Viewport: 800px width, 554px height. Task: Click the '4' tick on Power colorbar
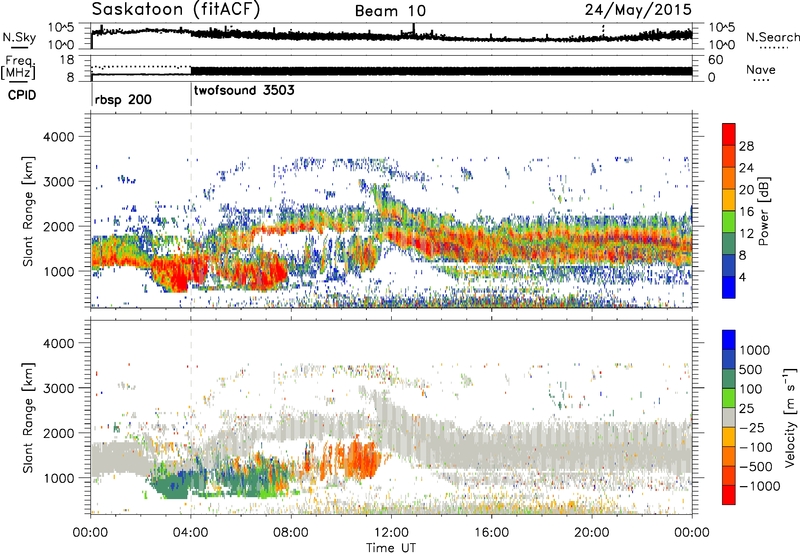(x=742, y=277)
